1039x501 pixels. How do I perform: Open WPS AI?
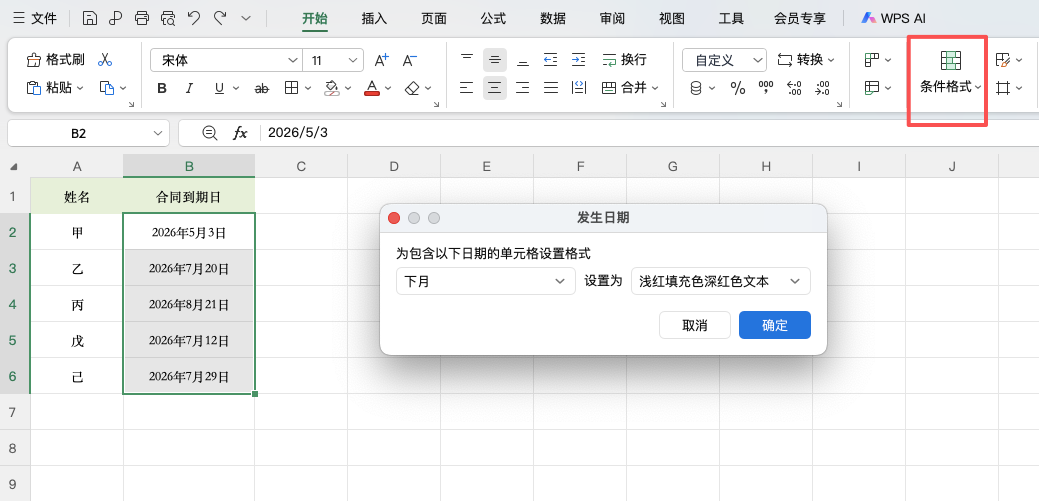[x=893, y=19]
